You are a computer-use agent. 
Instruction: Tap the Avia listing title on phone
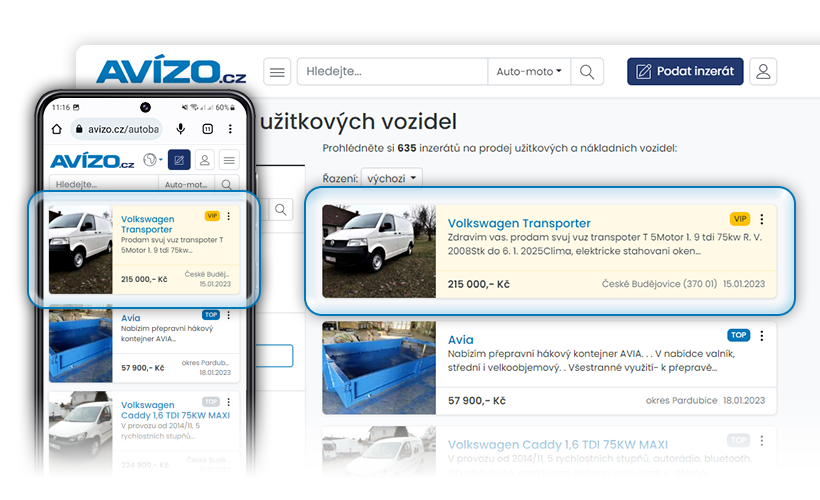coord(131,318)
